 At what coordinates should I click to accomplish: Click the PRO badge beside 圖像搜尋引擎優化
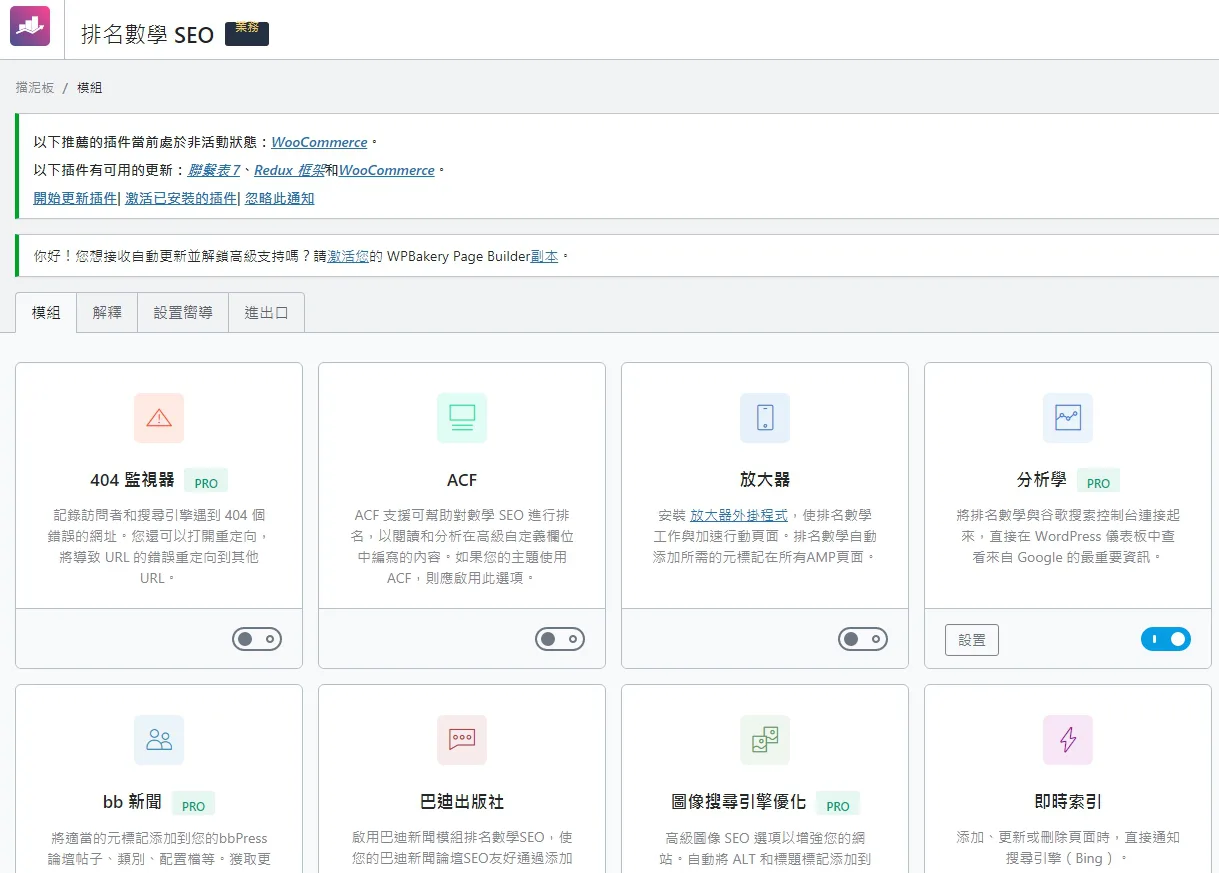838,805
